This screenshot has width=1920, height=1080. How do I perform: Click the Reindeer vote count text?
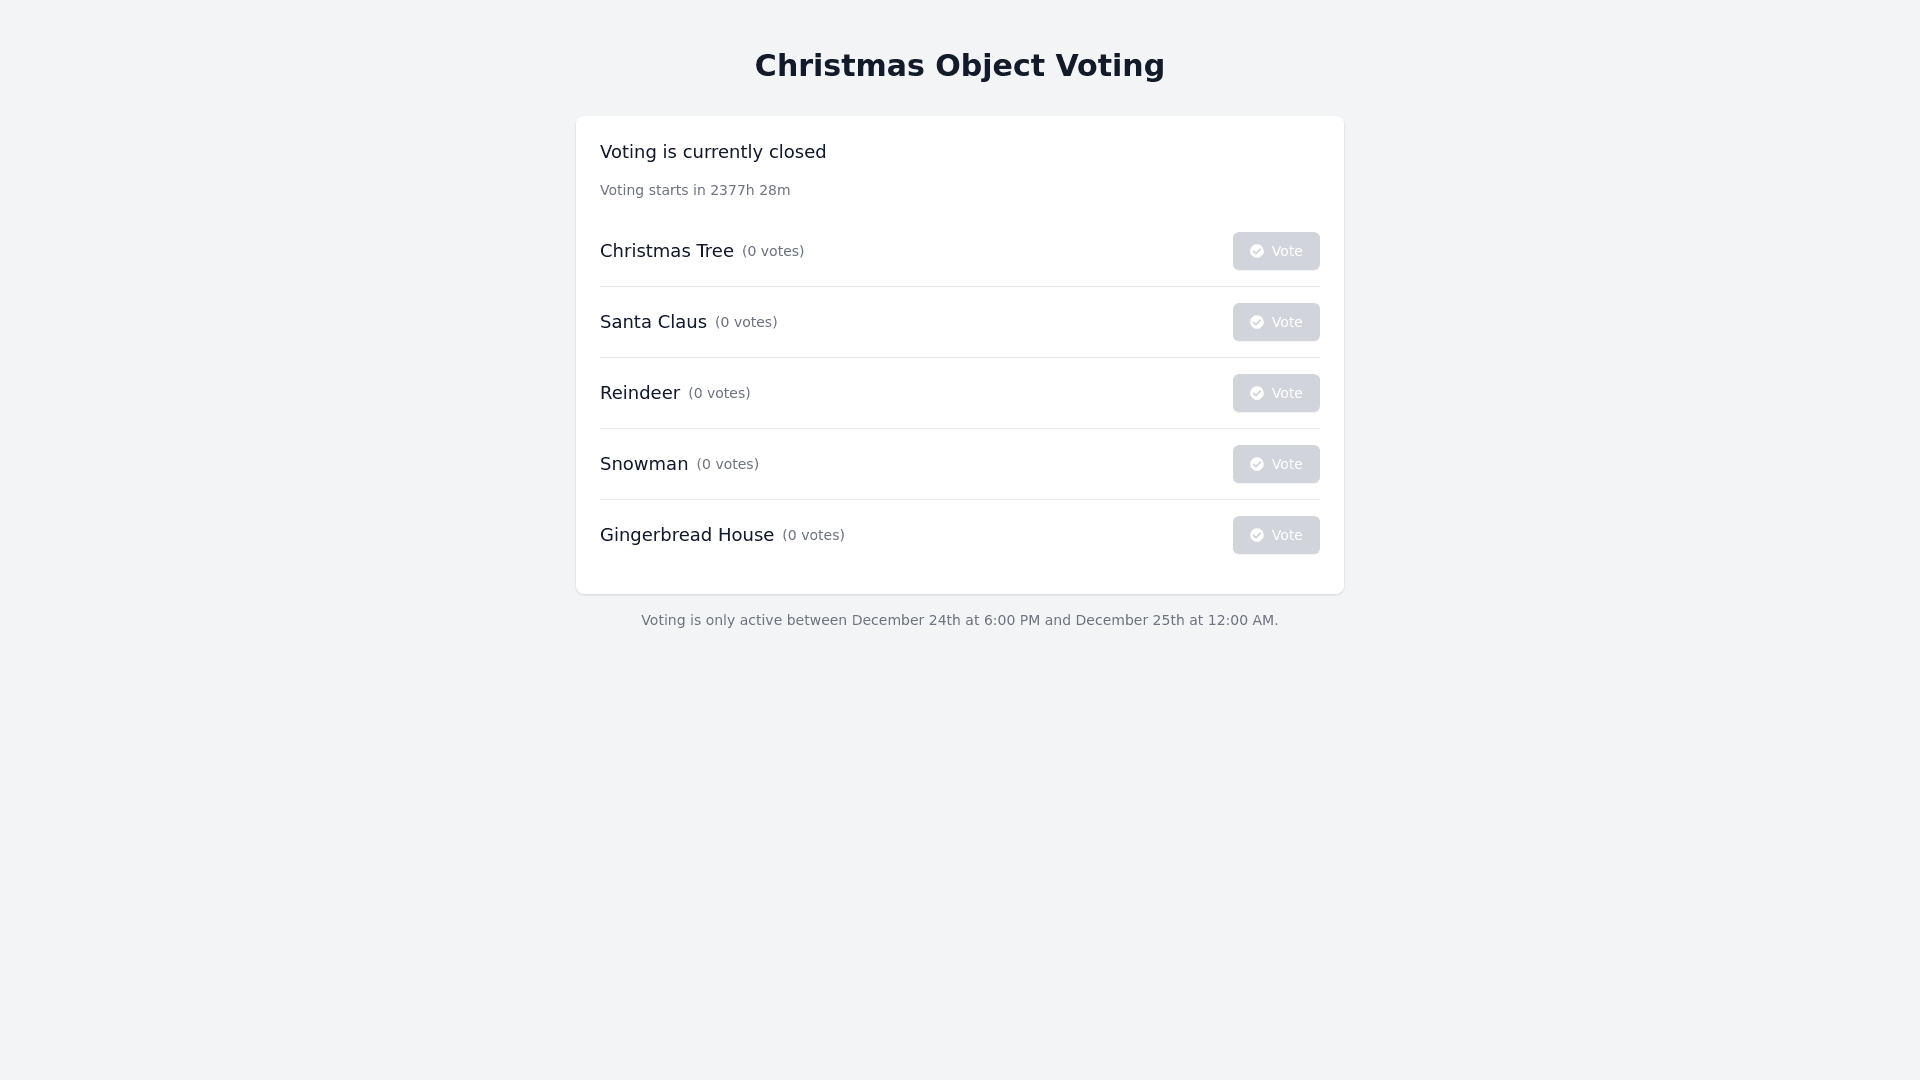pyautogui.click(x=719, y=394)
